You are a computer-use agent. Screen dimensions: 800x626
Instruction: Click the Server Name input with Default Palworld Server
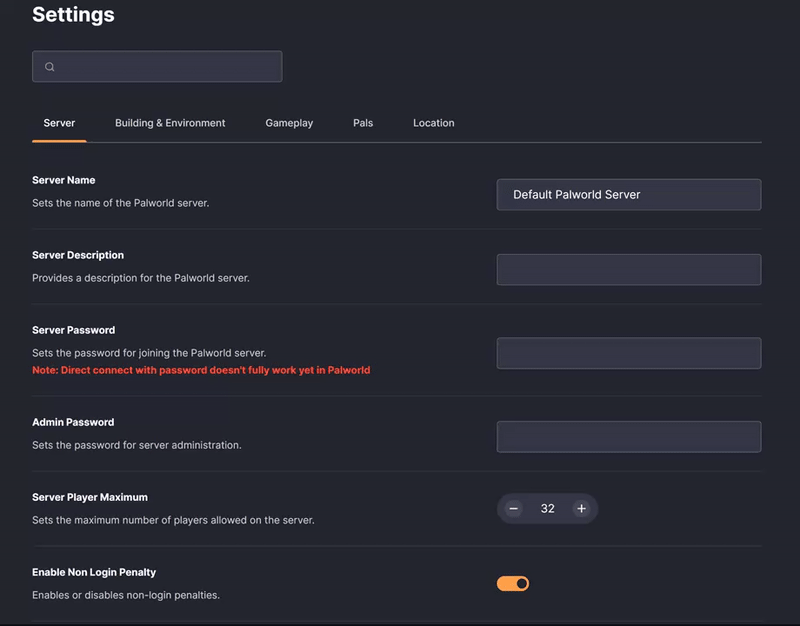click(628, 195)
